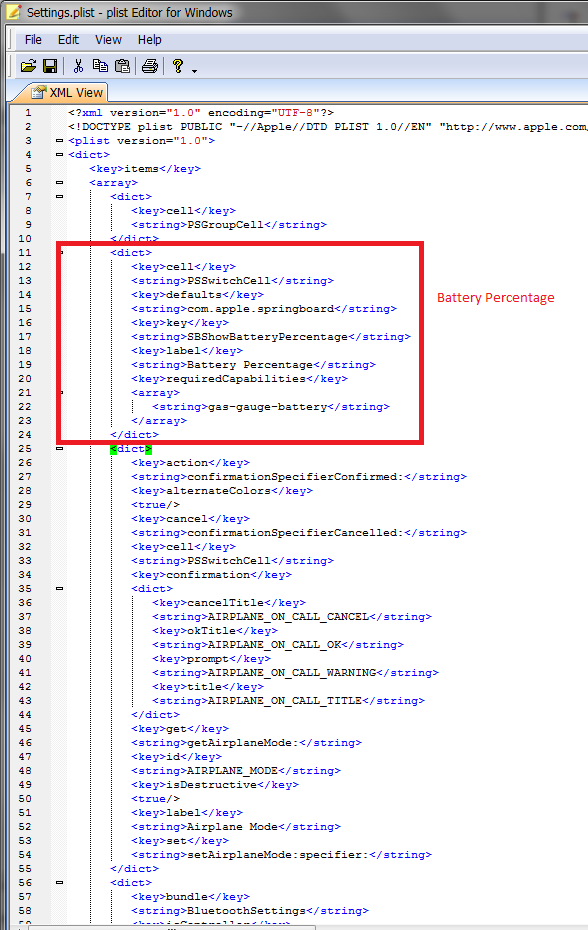
Task: Click the PSSwitchCell string on line 33
Action: pyautogui.click(x=229, y=560)
